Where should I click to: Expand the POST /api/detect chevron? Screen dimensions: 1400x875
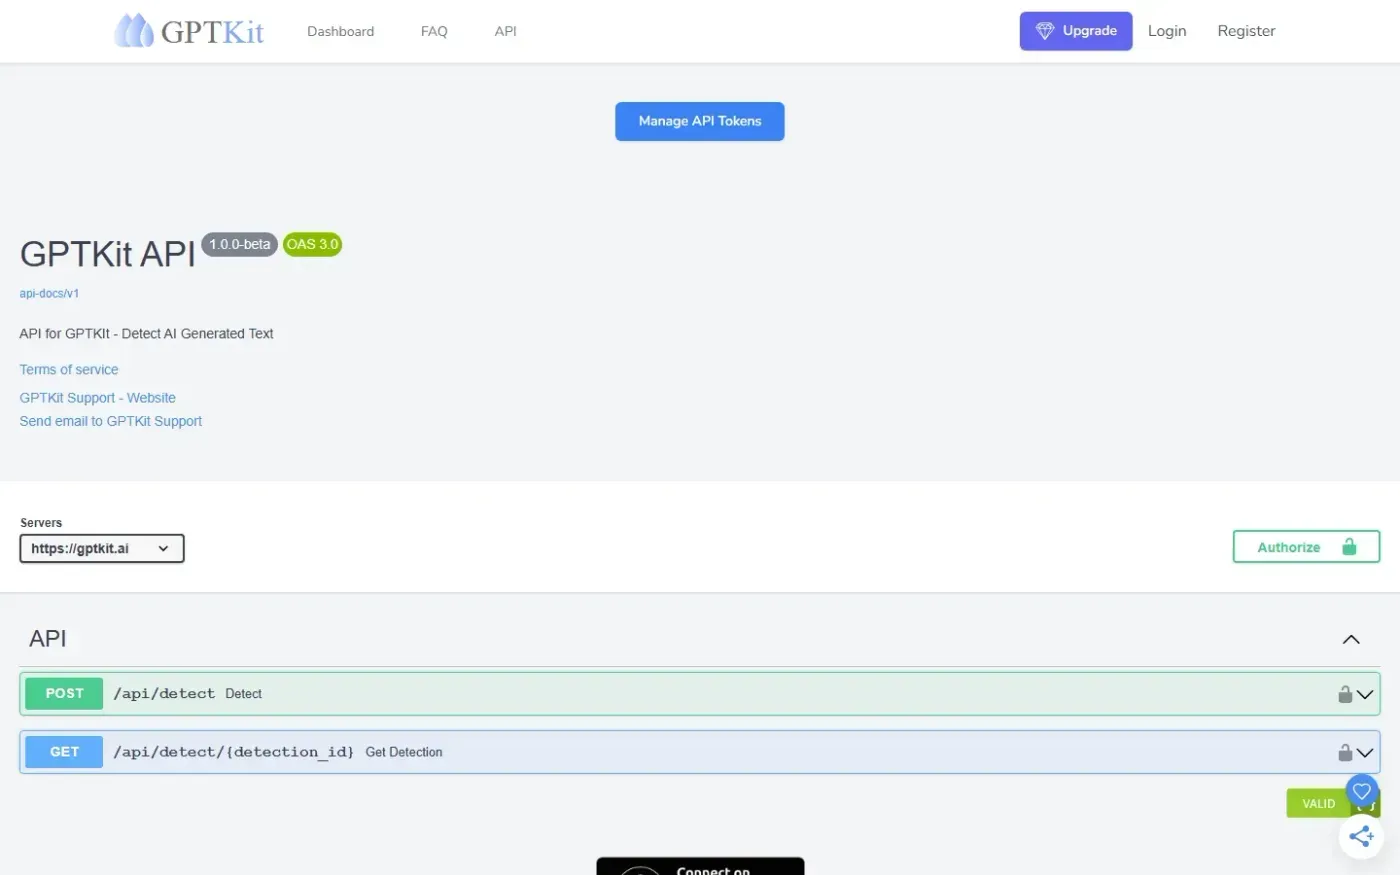click(x=1365, y=694)
